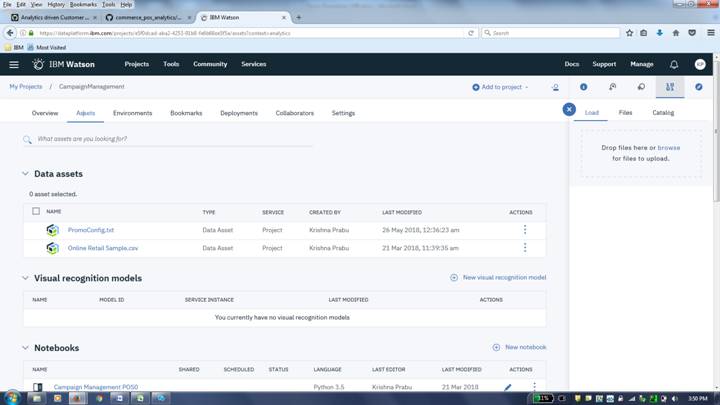Click the PromoConfig.txt asset icon
Image resolution: width=720 pixels, height=405 pixels.
(x=52, y=230)
